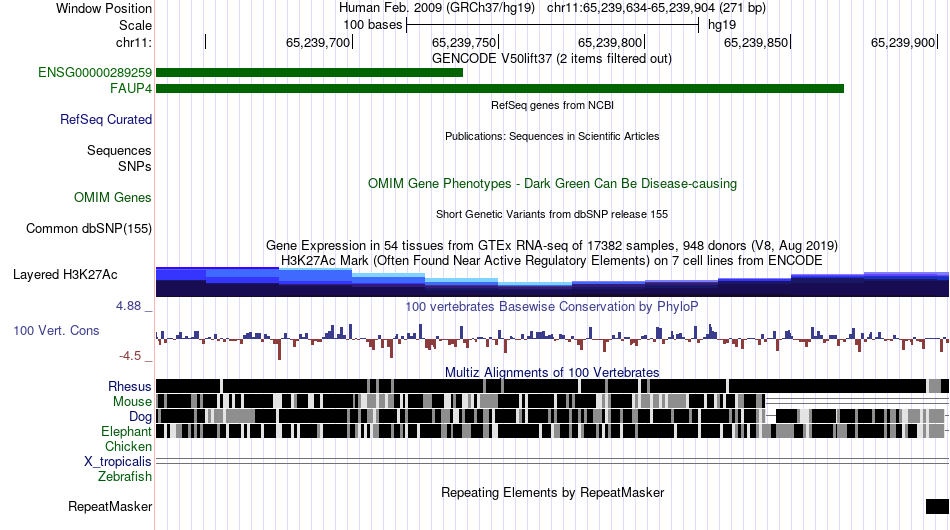Select the Elephant alignment label
The image size is (950, 530).
pos(126,431)
